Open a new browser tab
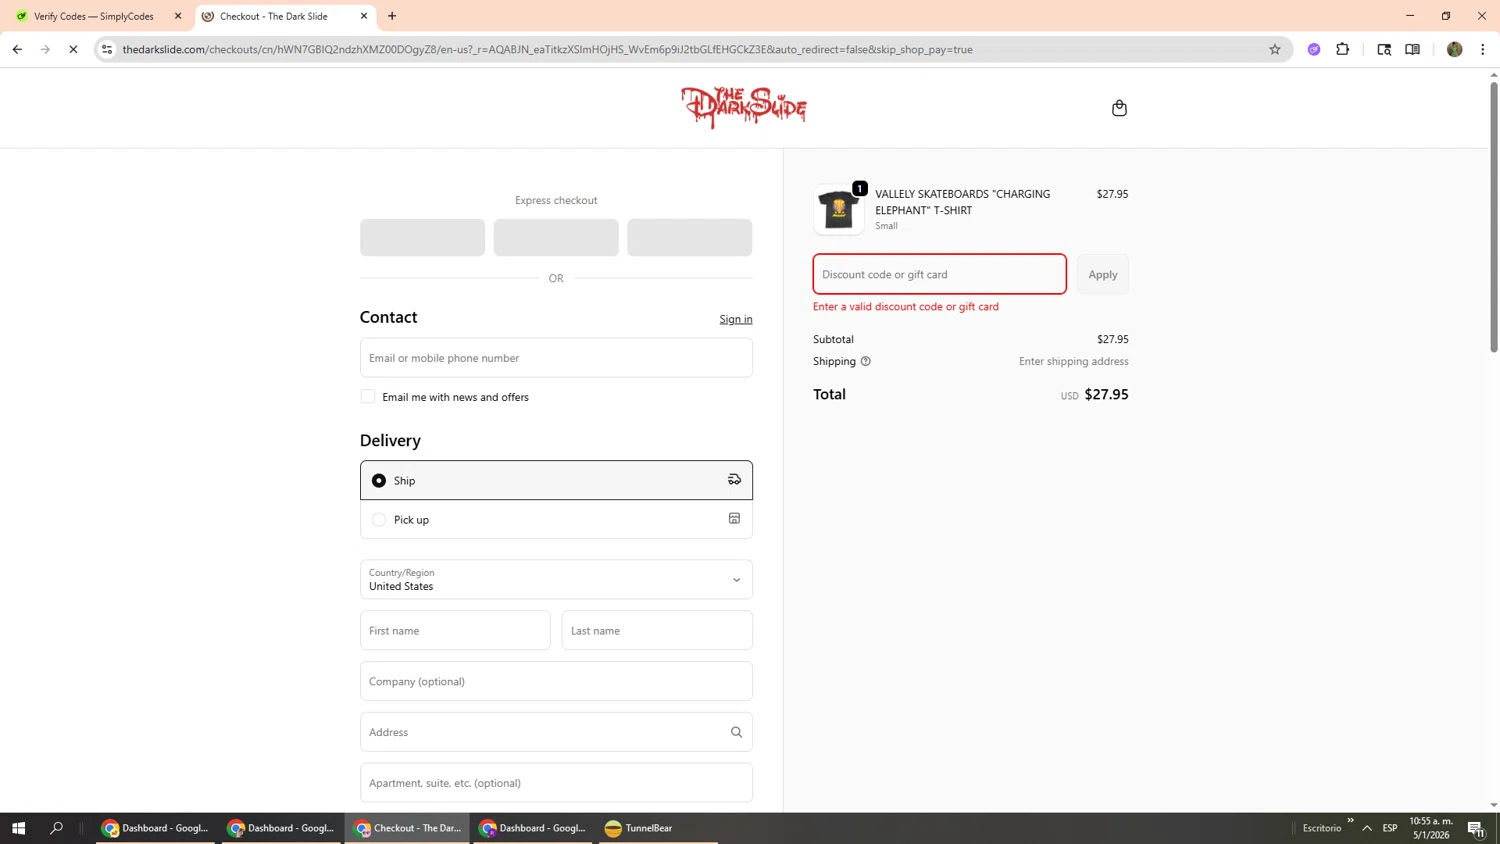Viewport: 1500px width, 844px height. [x=392, y=16]
